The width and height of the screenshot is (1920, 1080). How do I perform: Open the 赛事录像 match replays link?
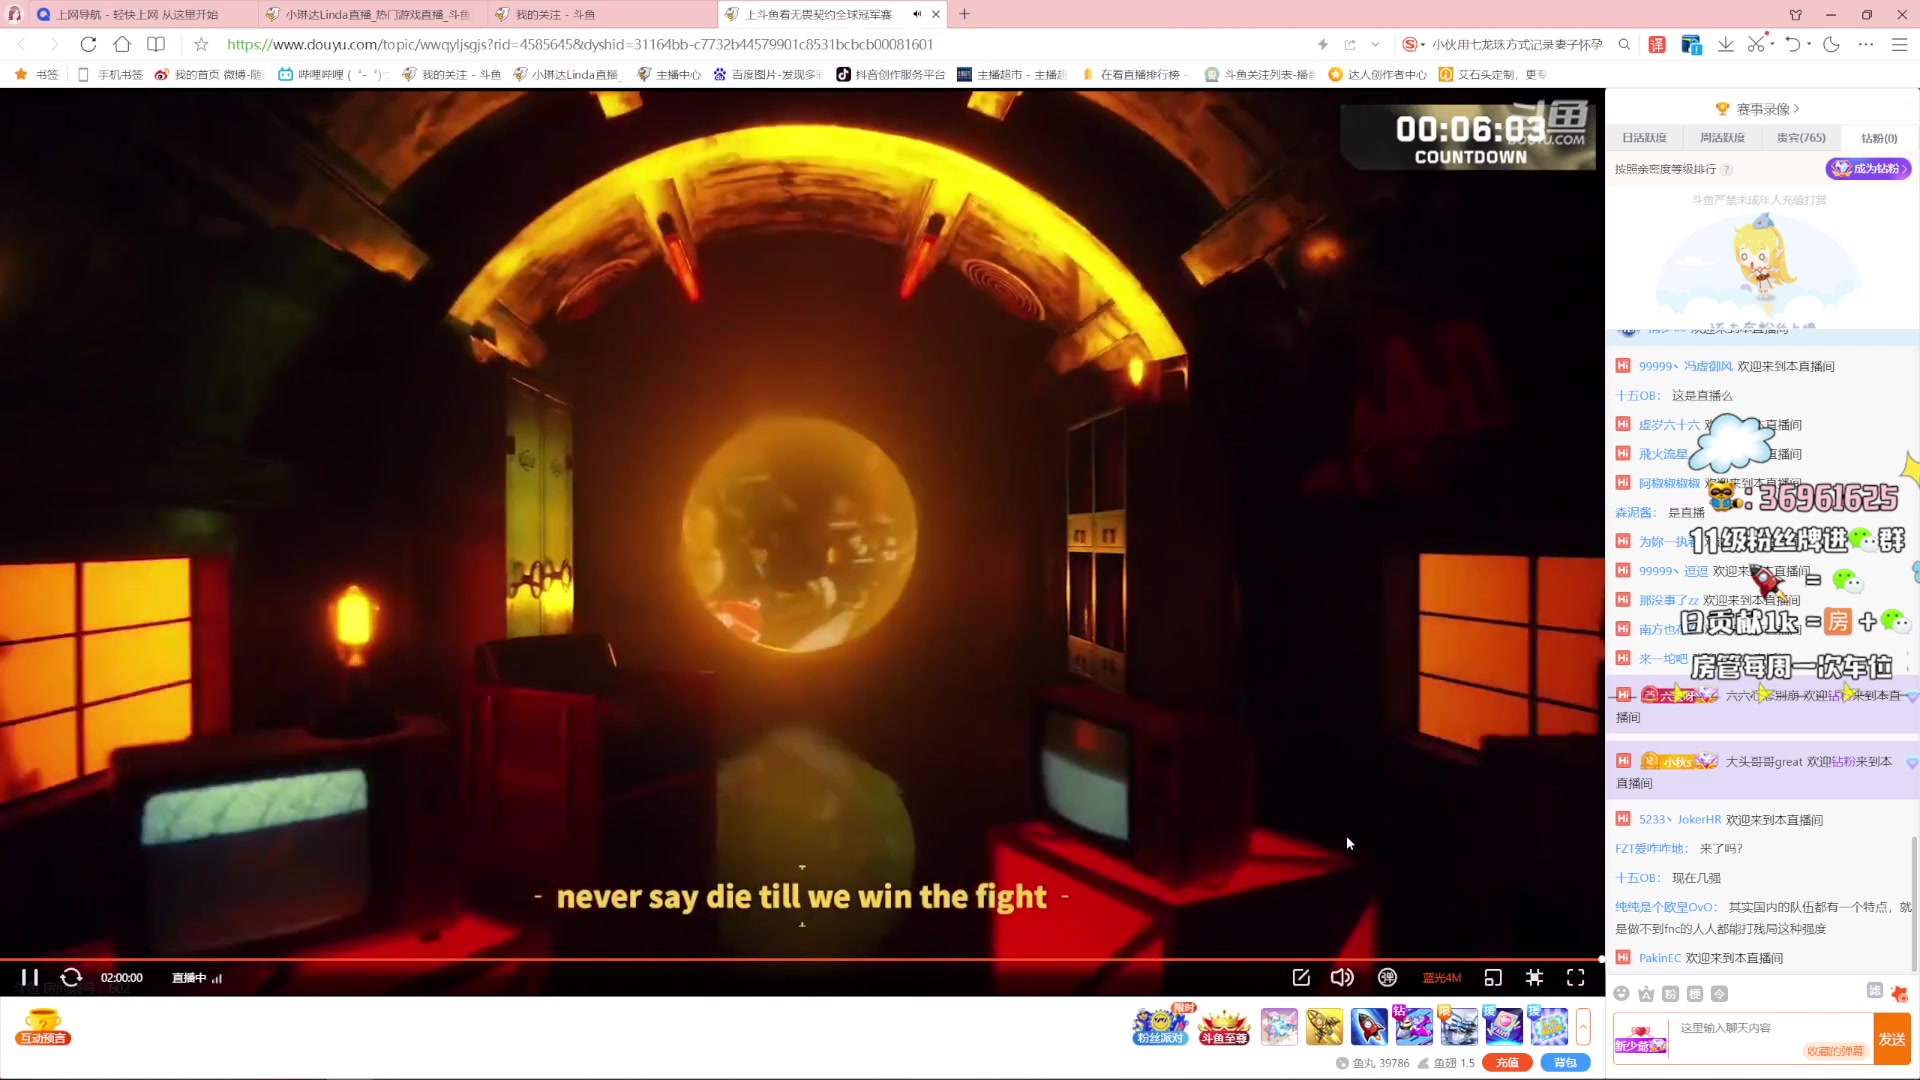point(1758,109)
